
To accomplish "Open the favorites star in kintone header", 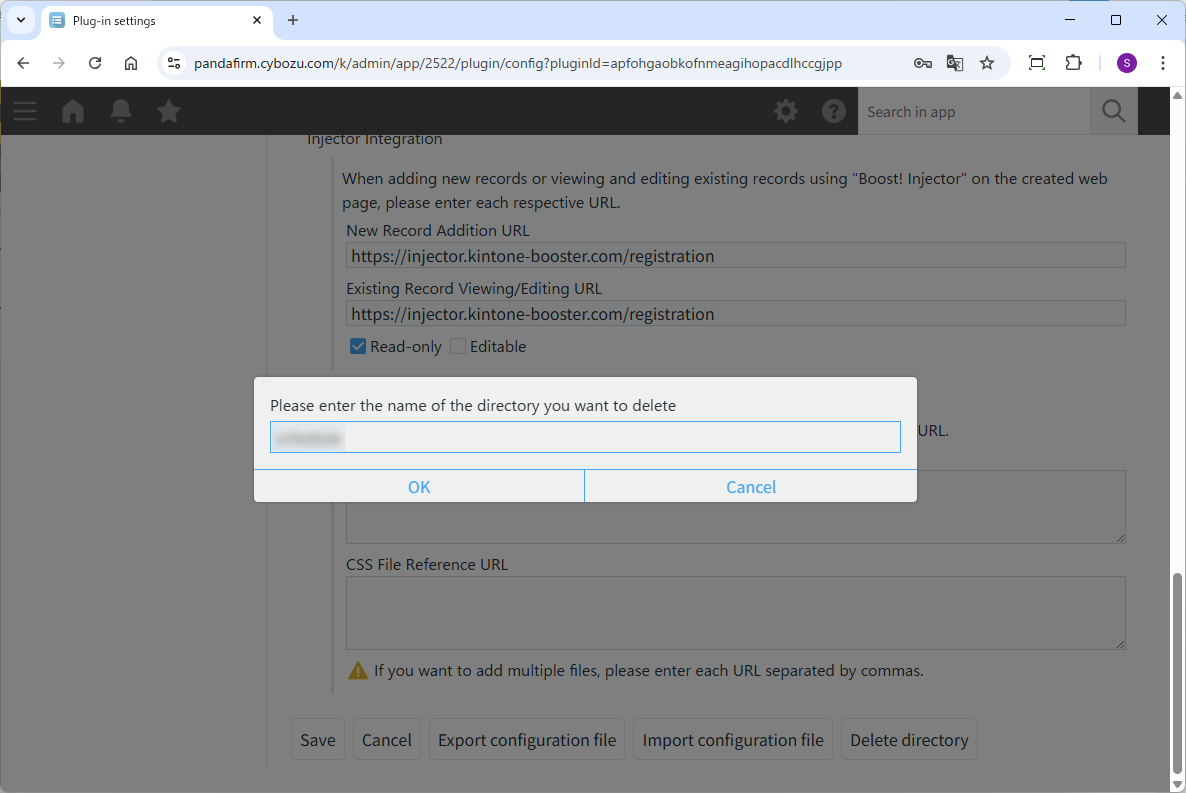I will pyautogui.click(x=169, y=111).
